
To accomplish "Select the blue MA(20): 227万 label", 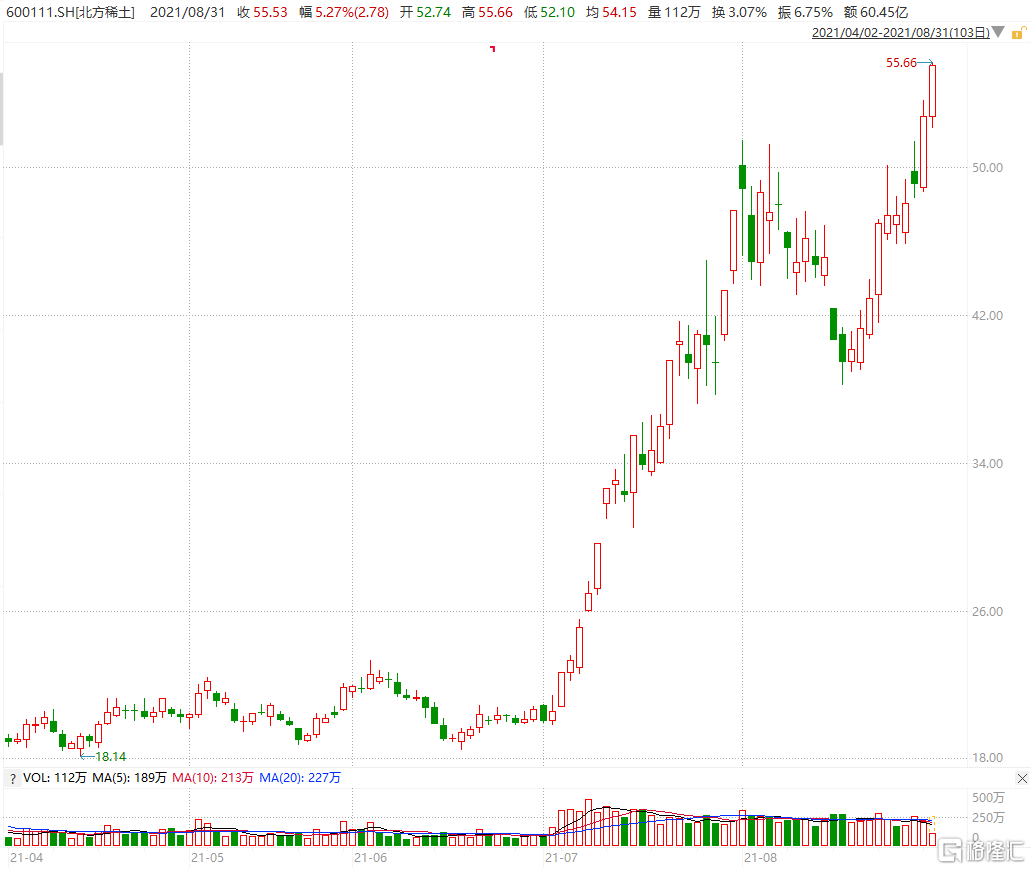I will pyautogui.click(x=300, y=778).
